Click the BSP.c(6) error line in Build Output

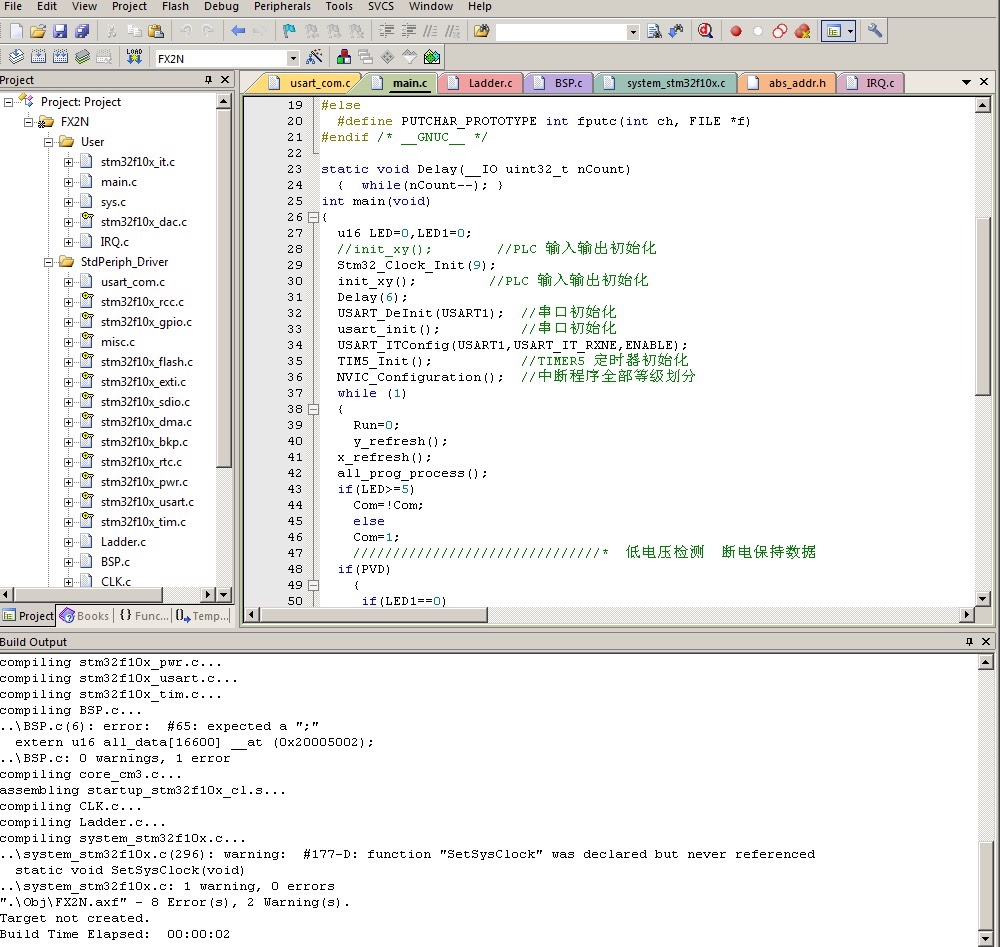click(159, 726)
